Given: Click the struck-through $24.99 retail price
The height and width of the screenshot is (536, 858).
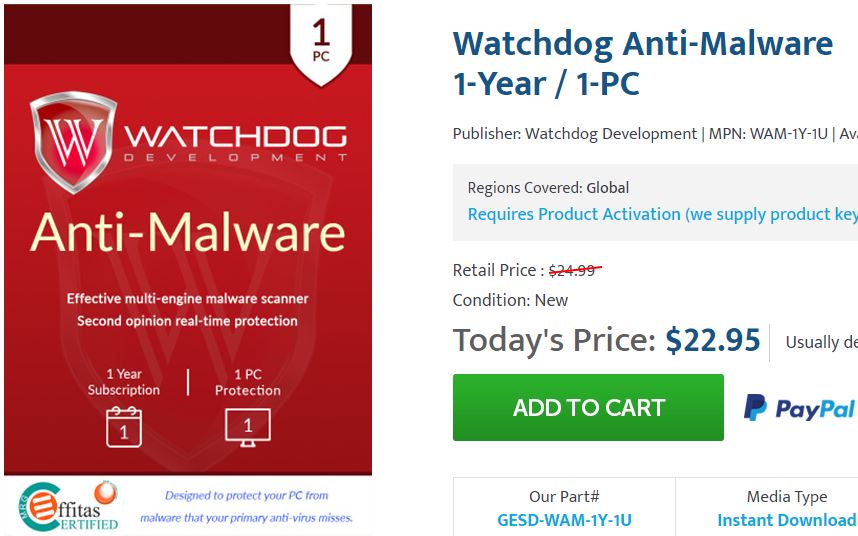Looking at the screenshot, I should tap(574, 269).
